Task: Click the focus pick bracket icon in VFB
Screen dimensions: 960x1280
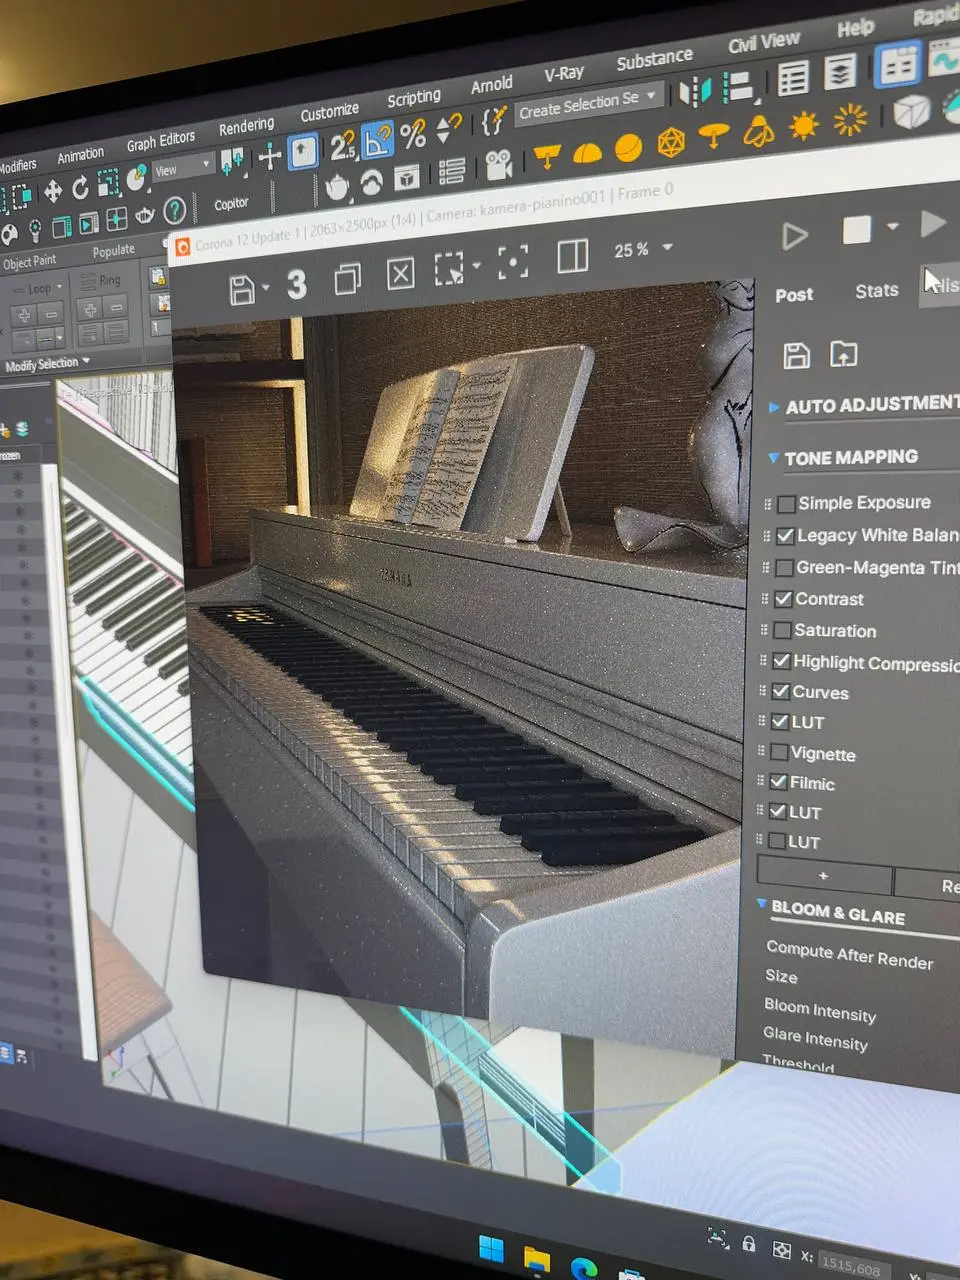Action: point(513,263)
